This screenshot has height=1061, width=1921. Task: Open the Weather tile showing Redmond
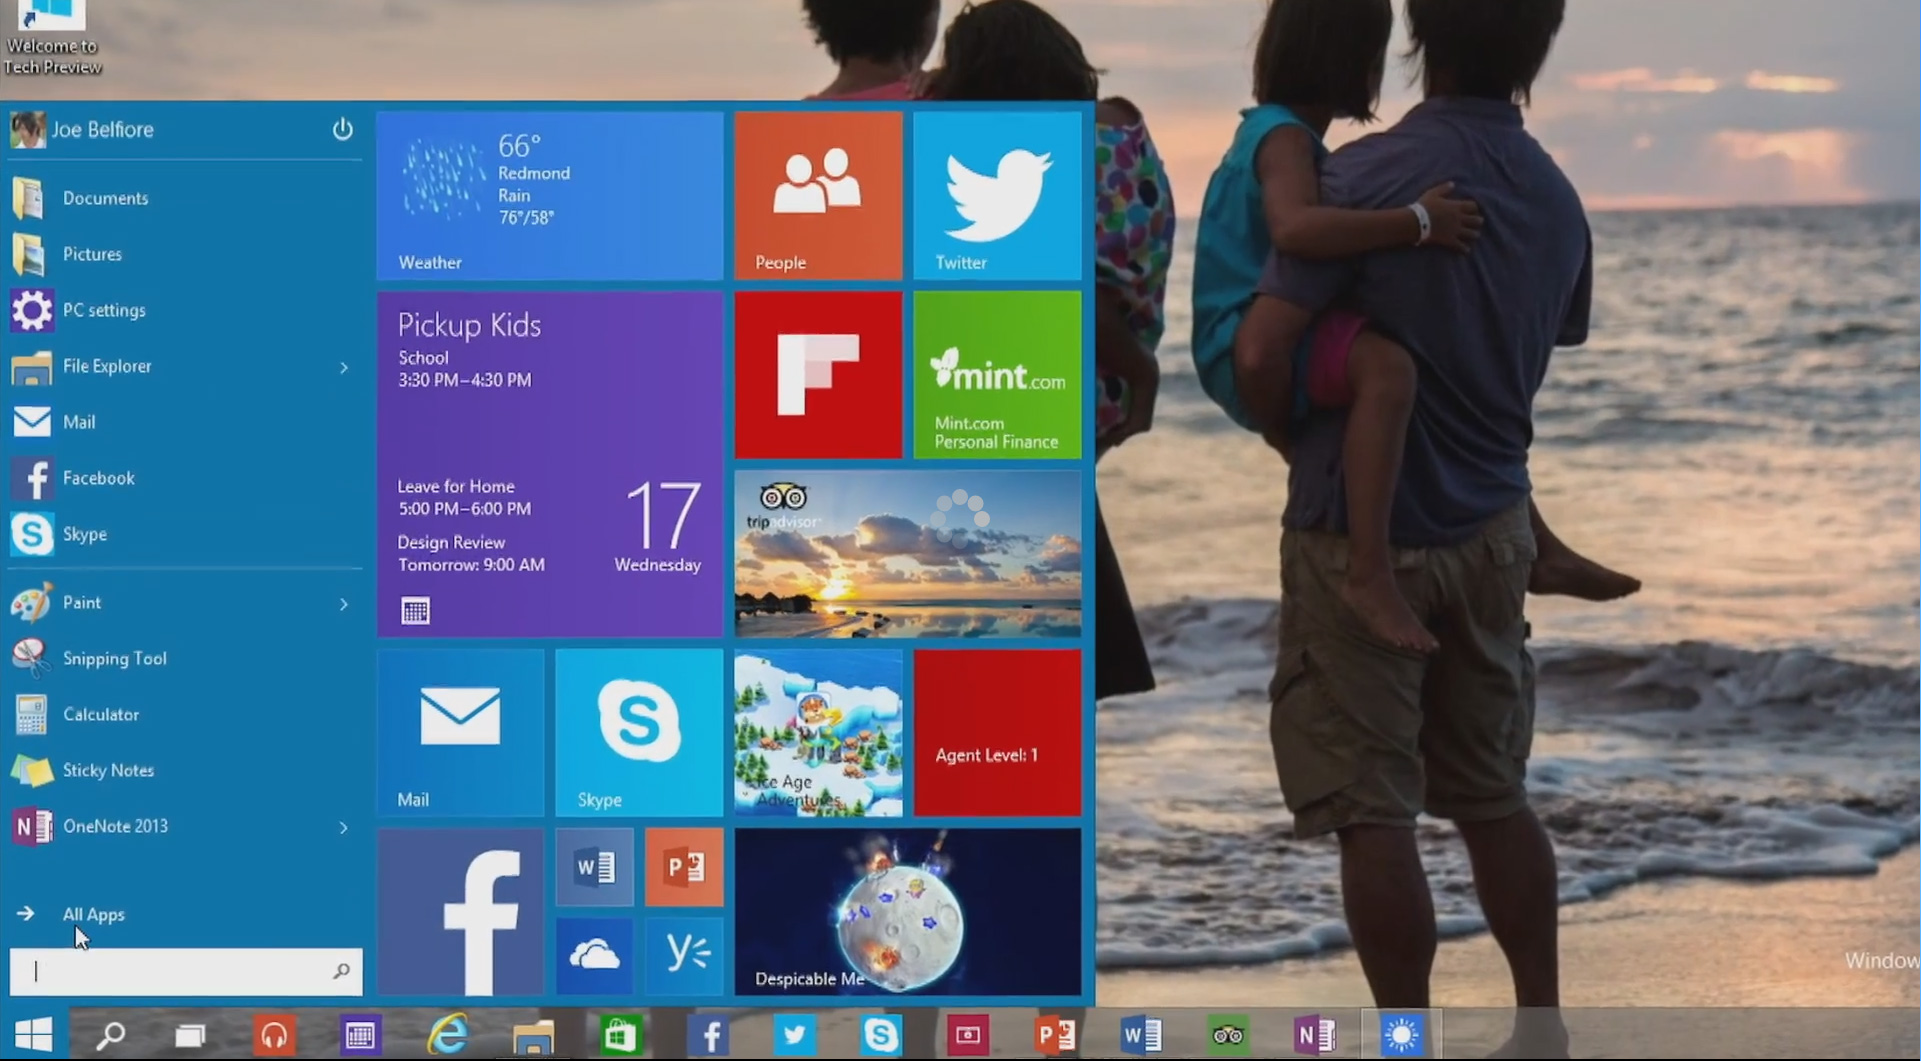(550, 196)
